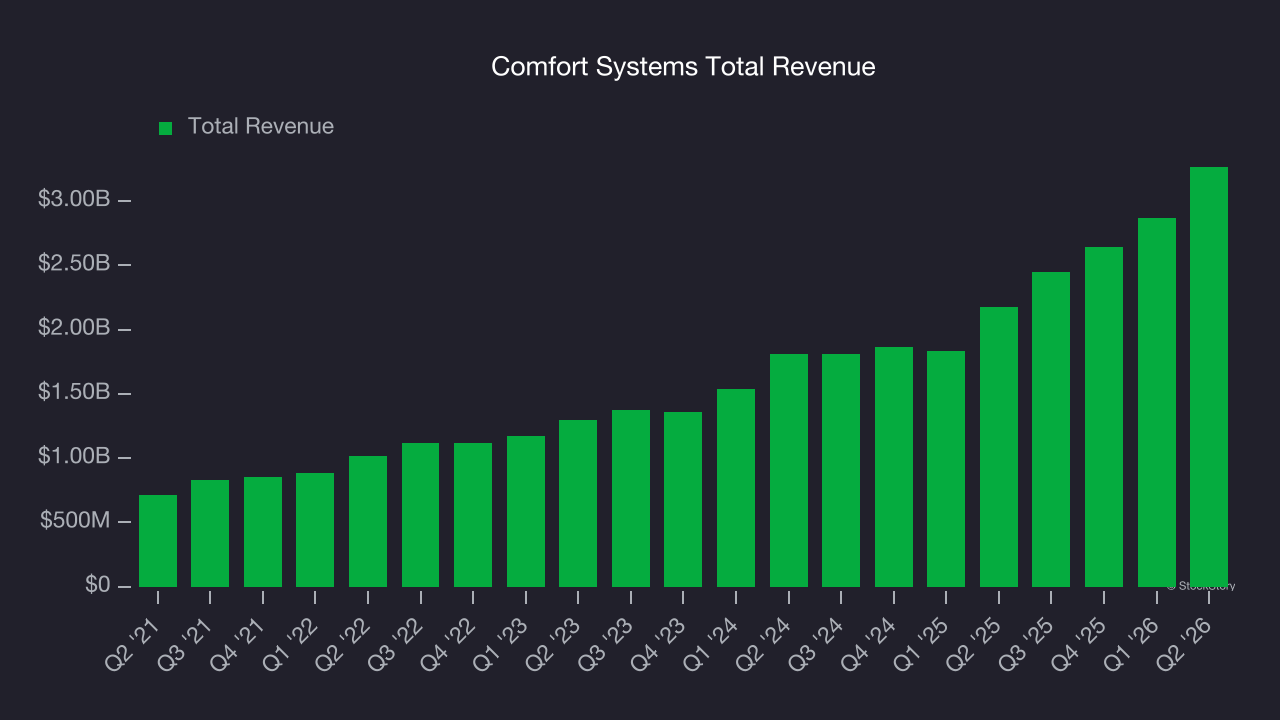Image resolution: width=1280 pixels, height=720 pixels.
Task: Select the Q3 '25 revenue bar
Action: pyautogui.click(x=1051, y=430)
